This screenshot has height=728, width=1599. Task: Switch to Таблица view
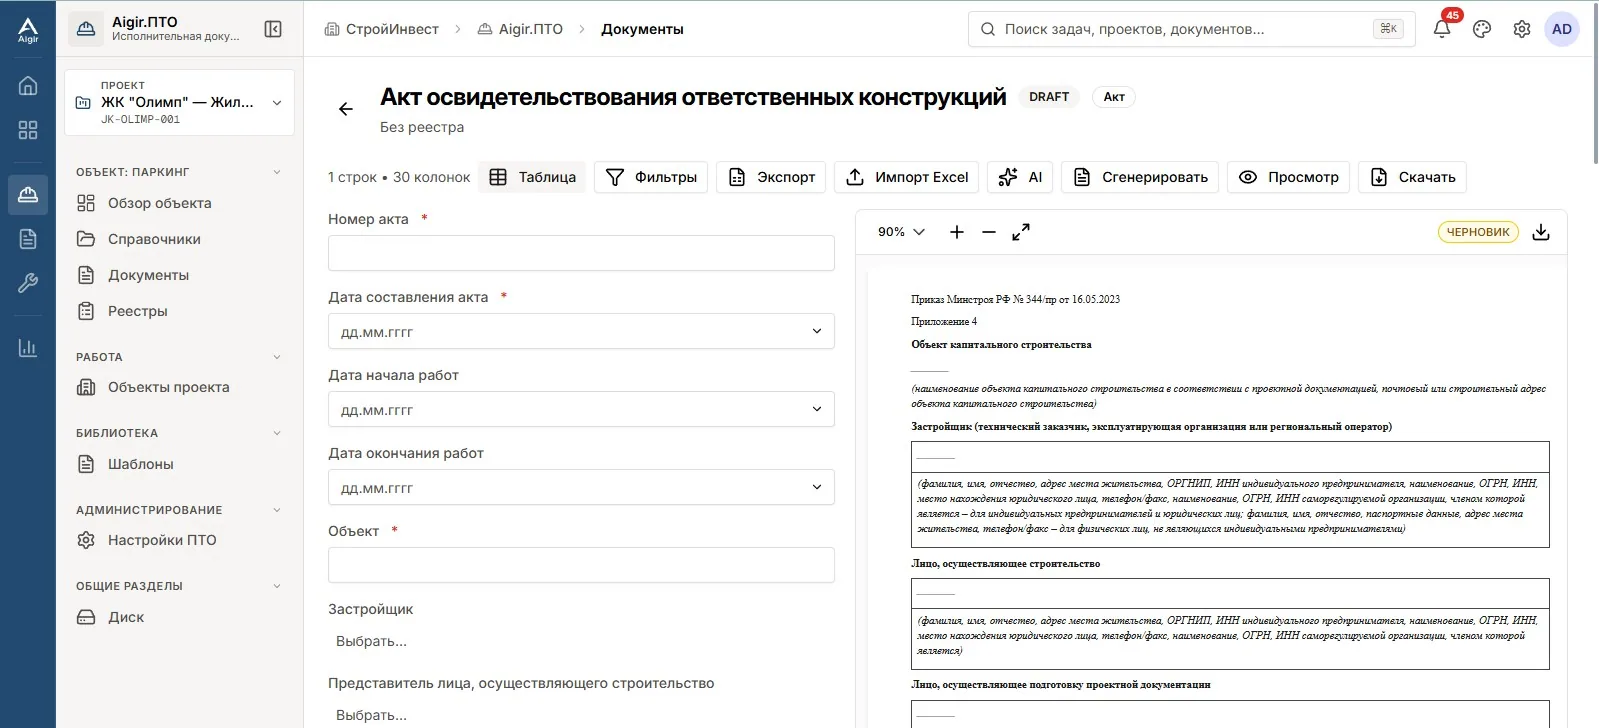pyautogui.click(x=532, y=177)
